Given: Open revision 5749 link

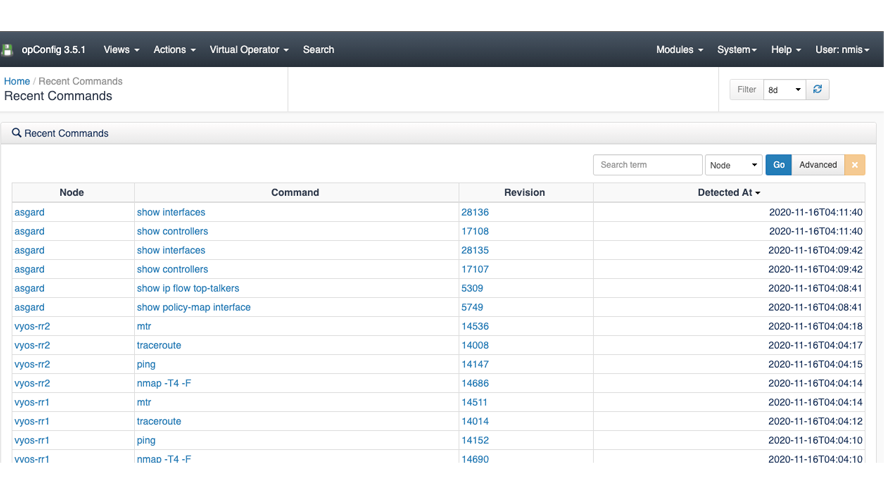Looking at the screenshot, I should pyautogui.click(x=472, y=307).
